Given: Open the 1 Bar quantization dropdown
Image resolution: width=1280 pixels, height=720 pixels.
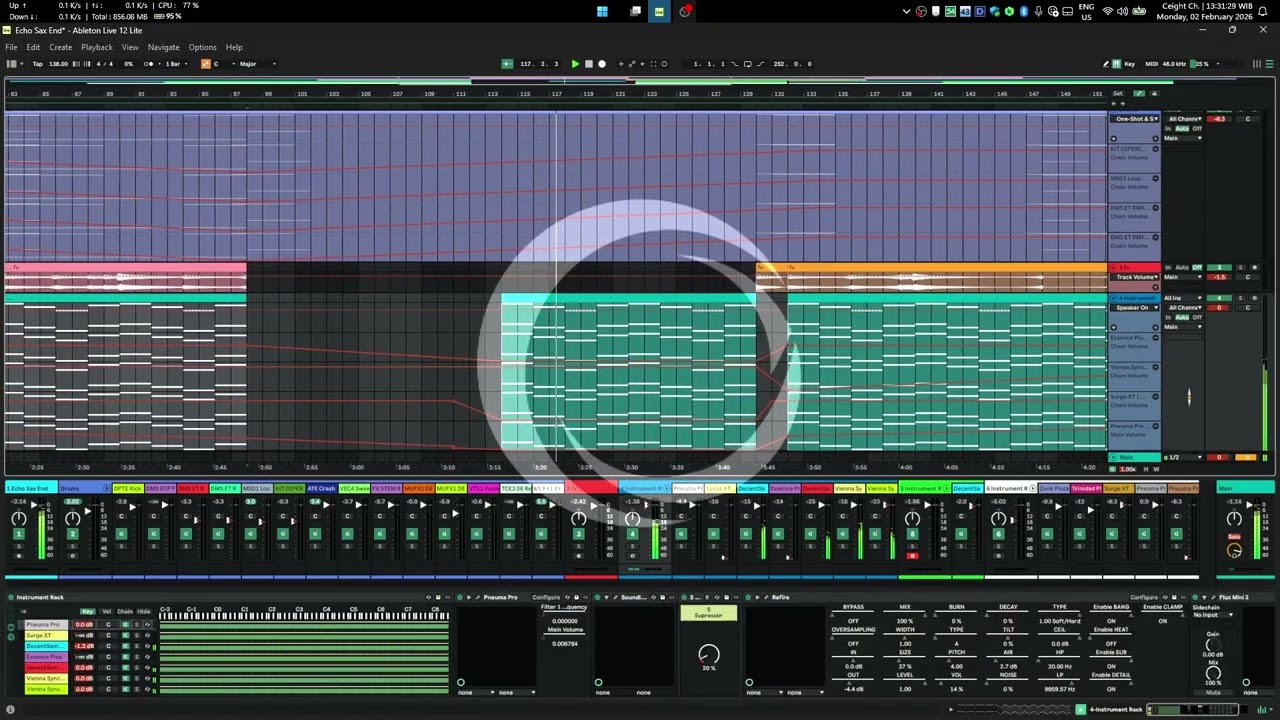Looking at the screenshot, I should point(176,64).
